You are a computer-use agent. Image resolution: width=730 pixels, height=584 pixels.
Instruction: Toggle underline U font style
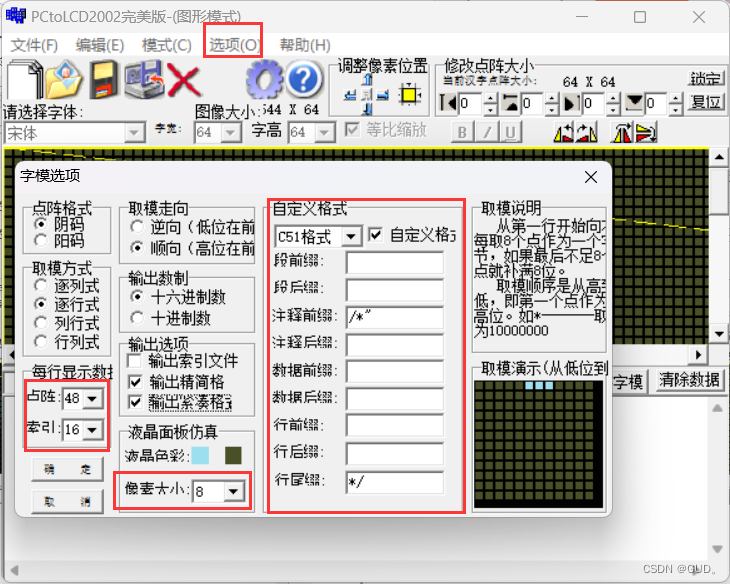point(510,132)
